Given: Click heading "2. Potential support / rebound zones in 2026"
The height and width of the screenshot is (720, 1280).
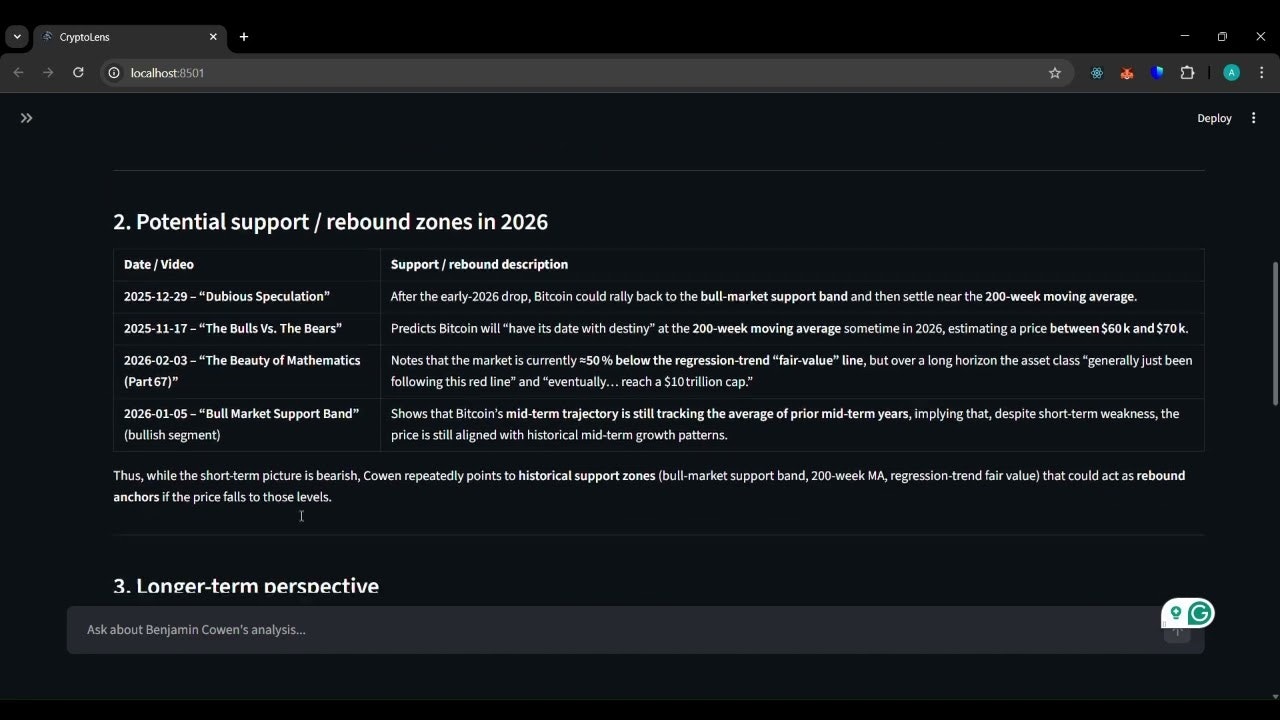Looking at the screenshot, I should coord(331,222).
